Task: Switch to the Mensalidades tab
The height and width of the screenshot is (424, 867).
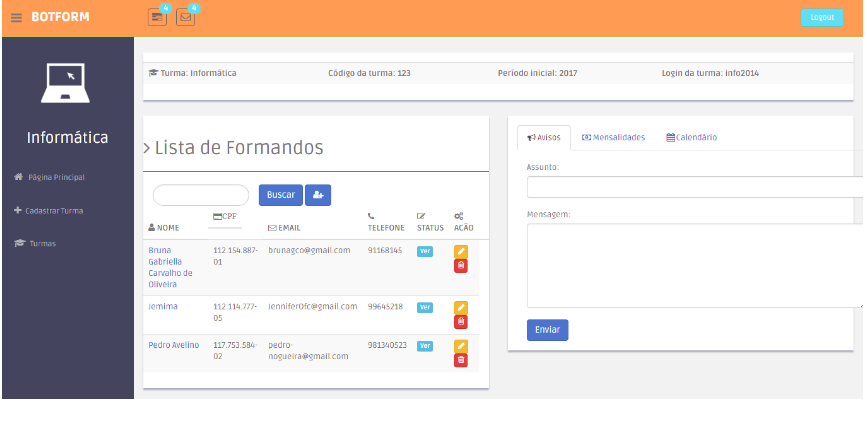Action: click(613, 137)
